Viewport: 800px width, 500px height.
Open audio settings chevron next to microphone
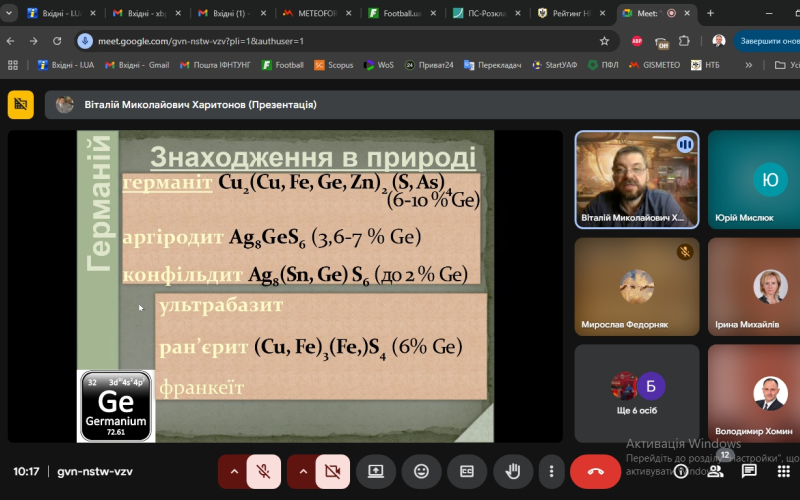click(234, 471)
